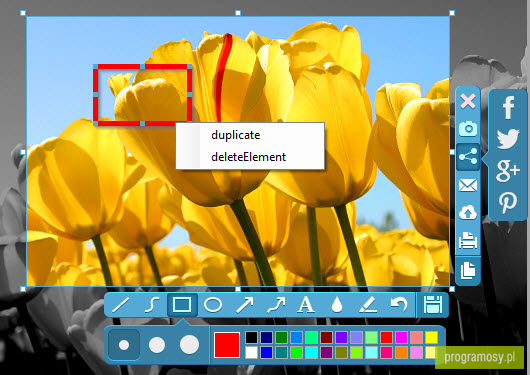Share on Twitter
The image size is (530, 375).
pyautogui.click(x=508, y=138)
